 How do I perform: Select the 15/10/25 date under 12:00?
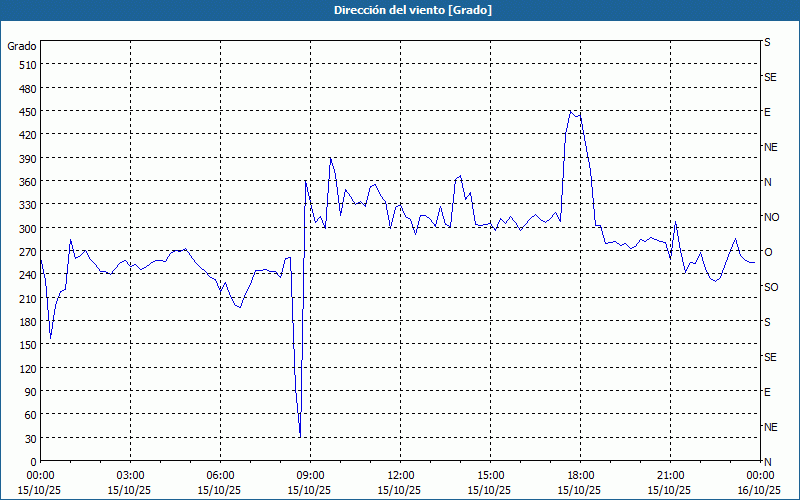pos(399,491)
